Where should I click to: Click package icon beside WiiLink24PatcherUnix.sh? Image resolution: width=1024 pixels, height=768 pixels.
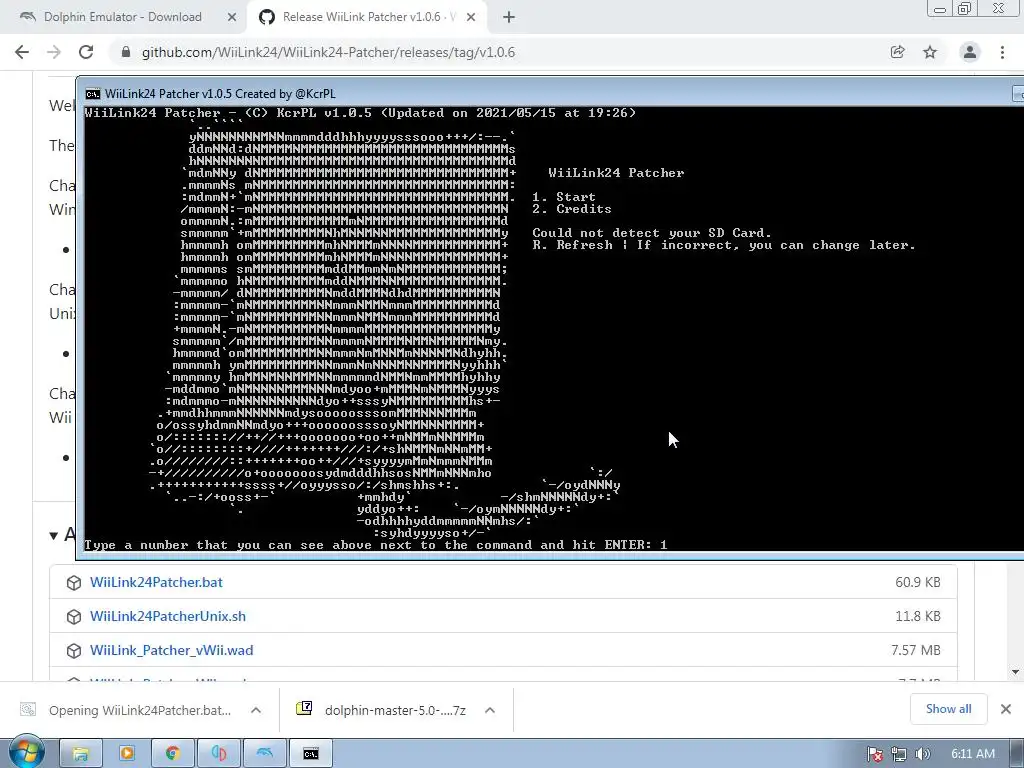tap(74, 616)
